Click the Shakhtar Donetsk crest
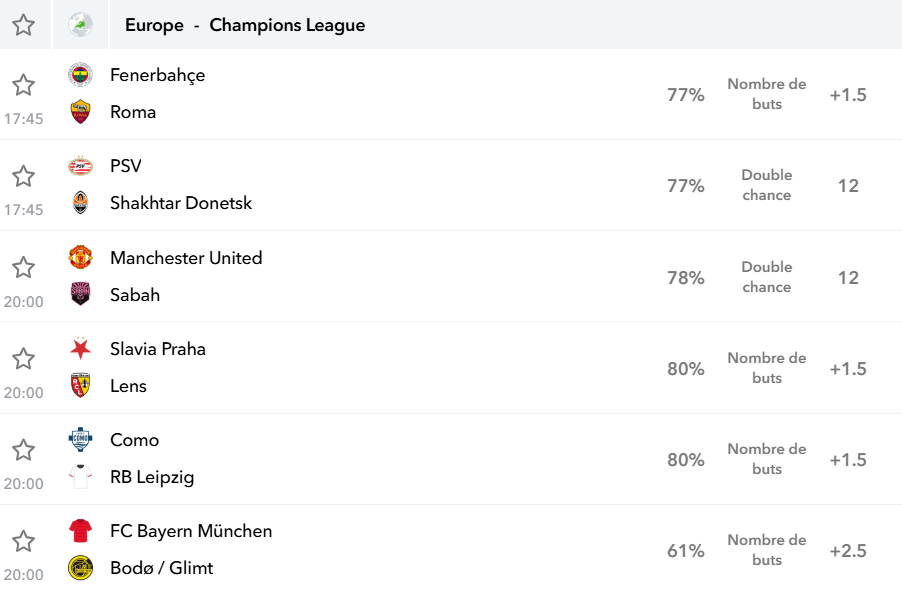The height and width of the screenshot is (596, 902). (x=81, y=203)
